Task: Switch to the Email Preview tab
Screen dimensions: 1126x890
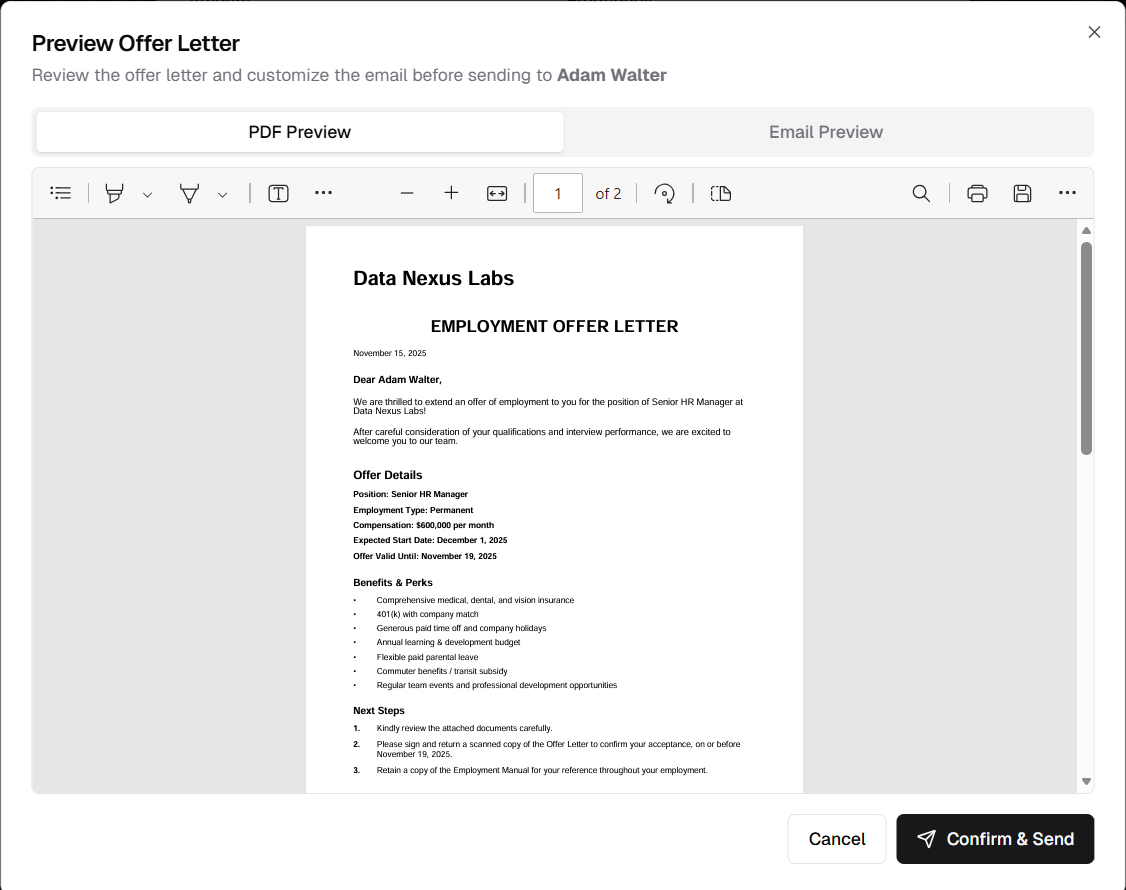Action: [826, 132]
